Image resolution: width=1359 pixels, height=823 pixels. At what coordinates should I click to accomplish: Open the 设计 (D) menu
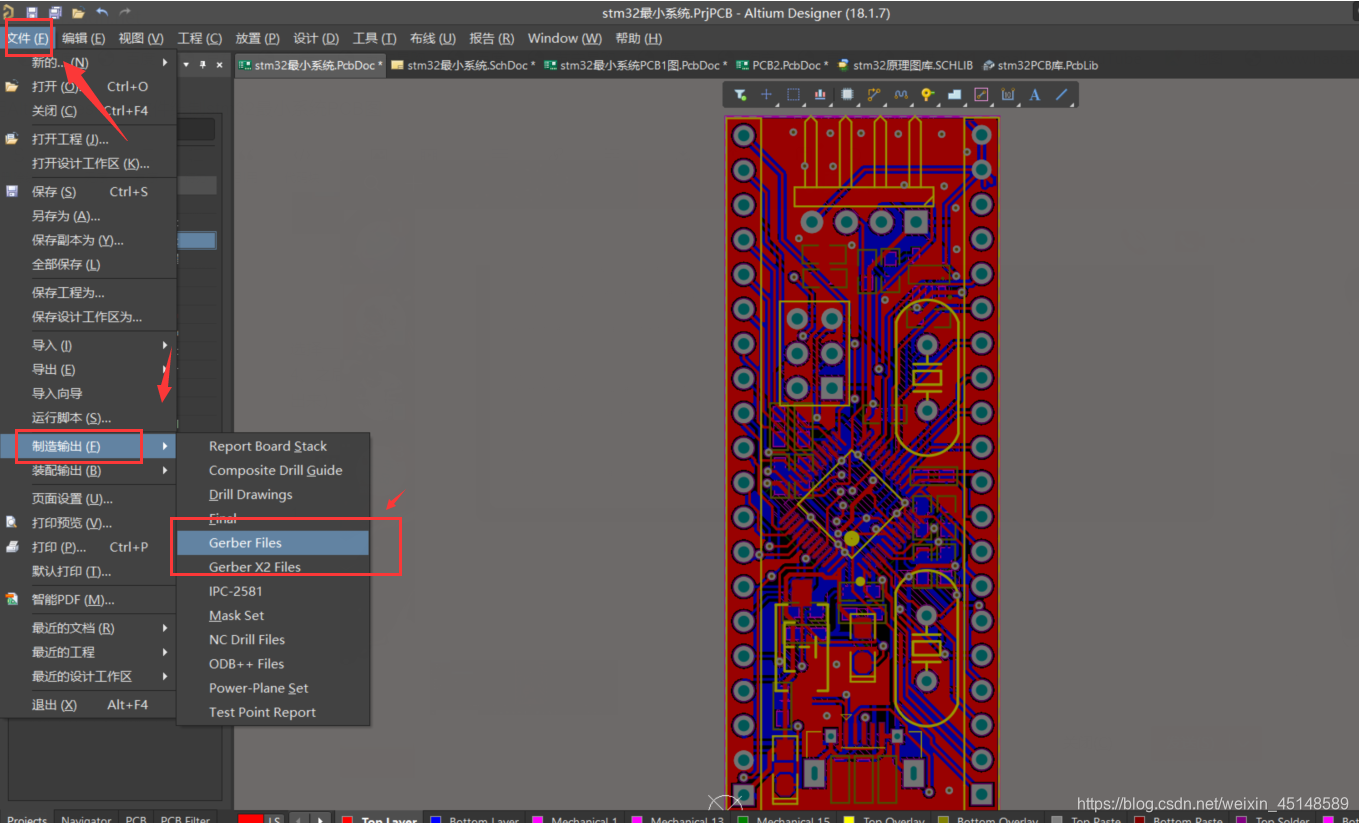click(x=316, y=38)
